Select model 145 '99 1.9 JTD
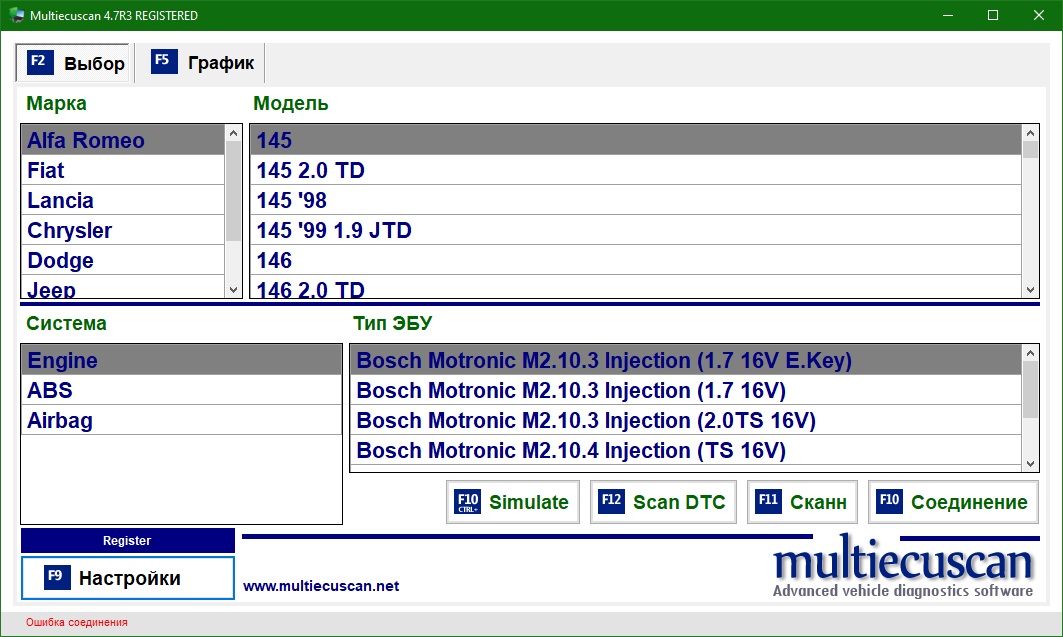1063x637 pixels. coord(636,230)
